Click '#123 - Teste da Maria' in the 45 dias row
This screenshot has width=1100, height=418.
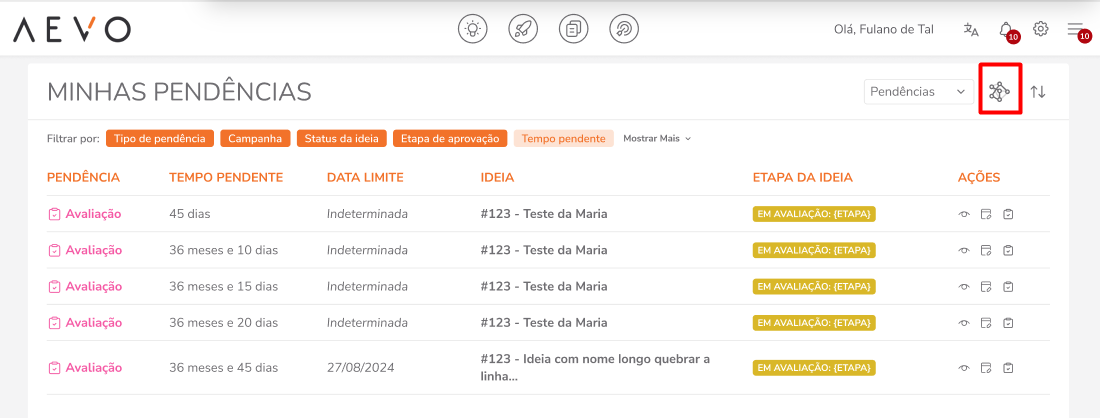(x=544, y=214)
